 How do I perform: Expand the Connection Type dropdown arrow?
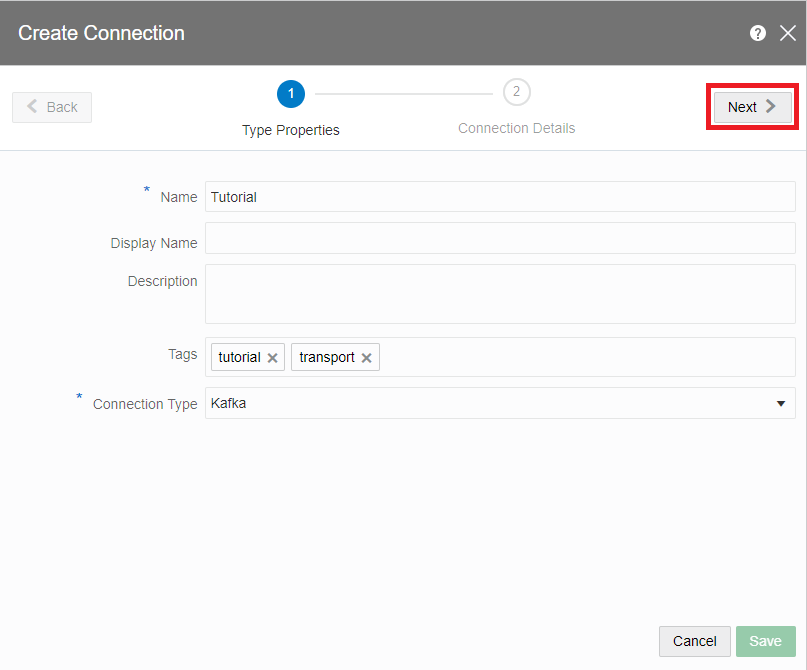[780, 403]
